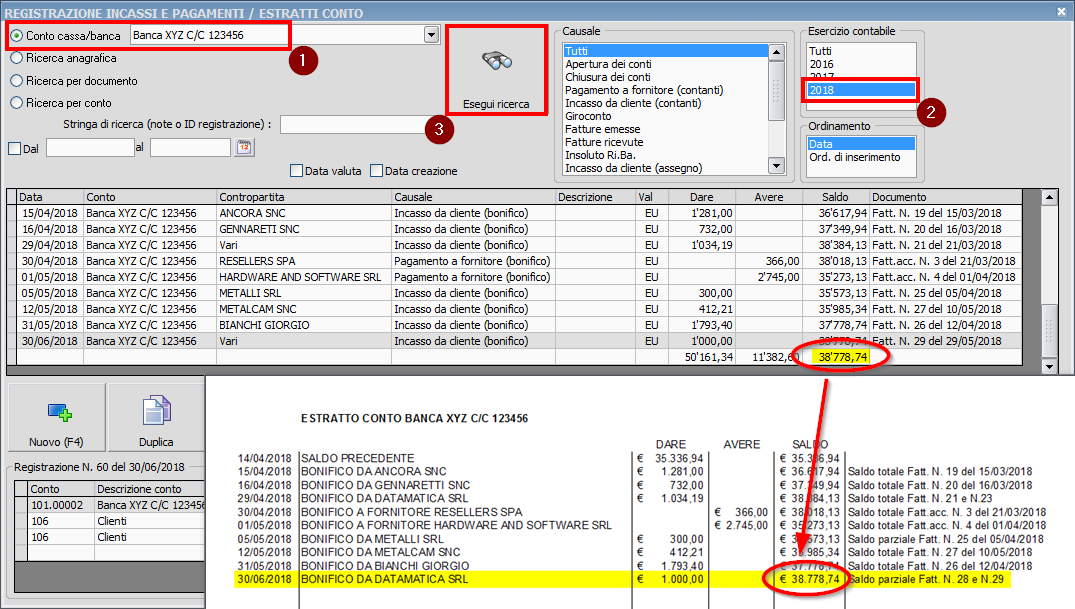Click the Documento column header

click(945, 197)
